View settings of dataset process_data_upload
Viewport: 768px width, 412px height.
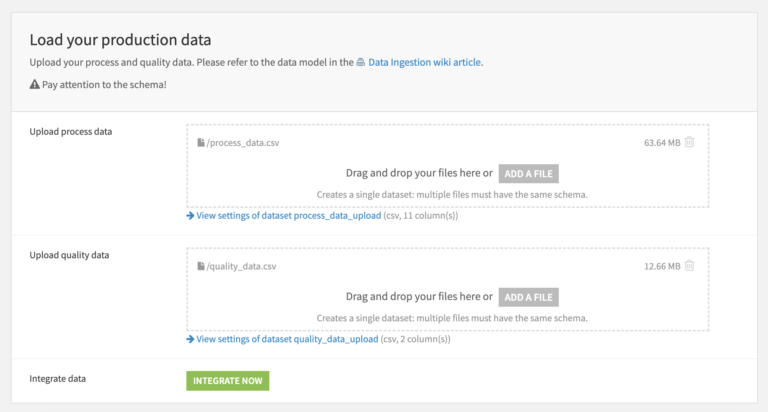point(288,216)
